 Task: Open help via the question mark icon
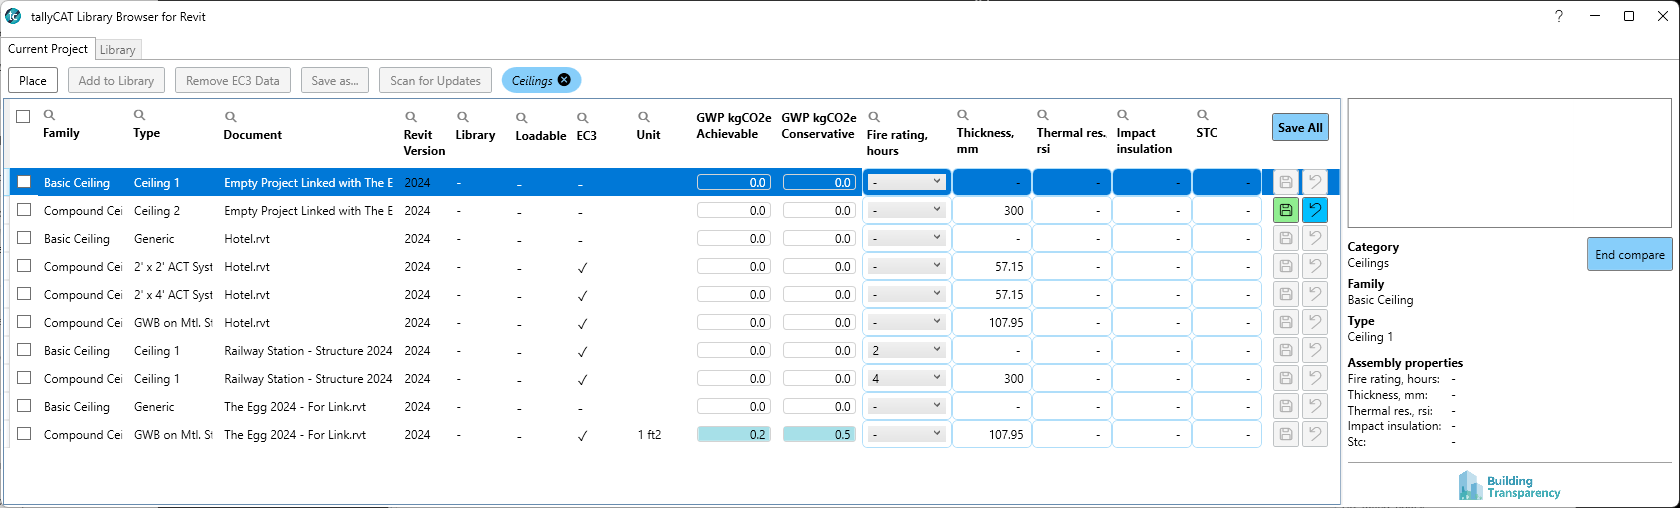tap(1559, 16)
